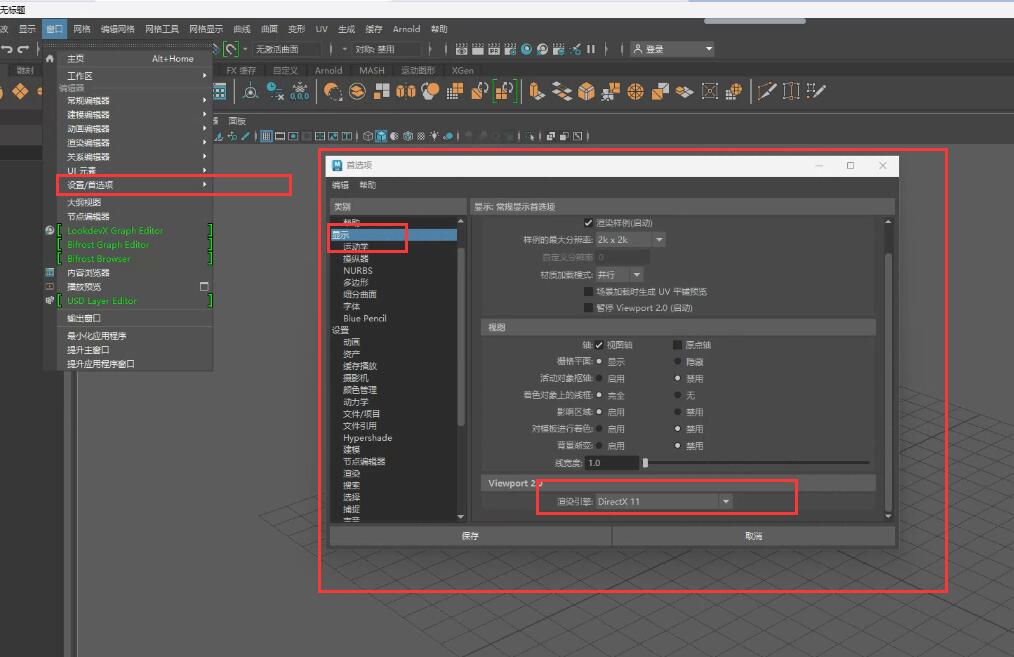
Task: Check the 原点轴 axis checkbox
Action: click(x=677, y=345)
